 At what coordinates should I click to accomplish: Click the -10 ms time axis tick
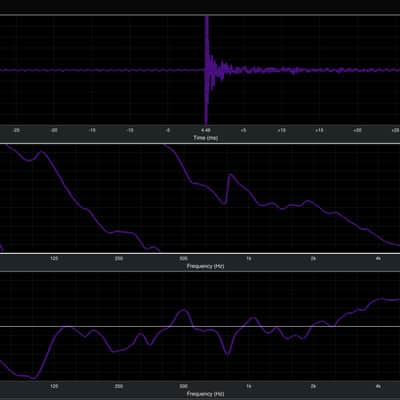click(x=130, y=130)
